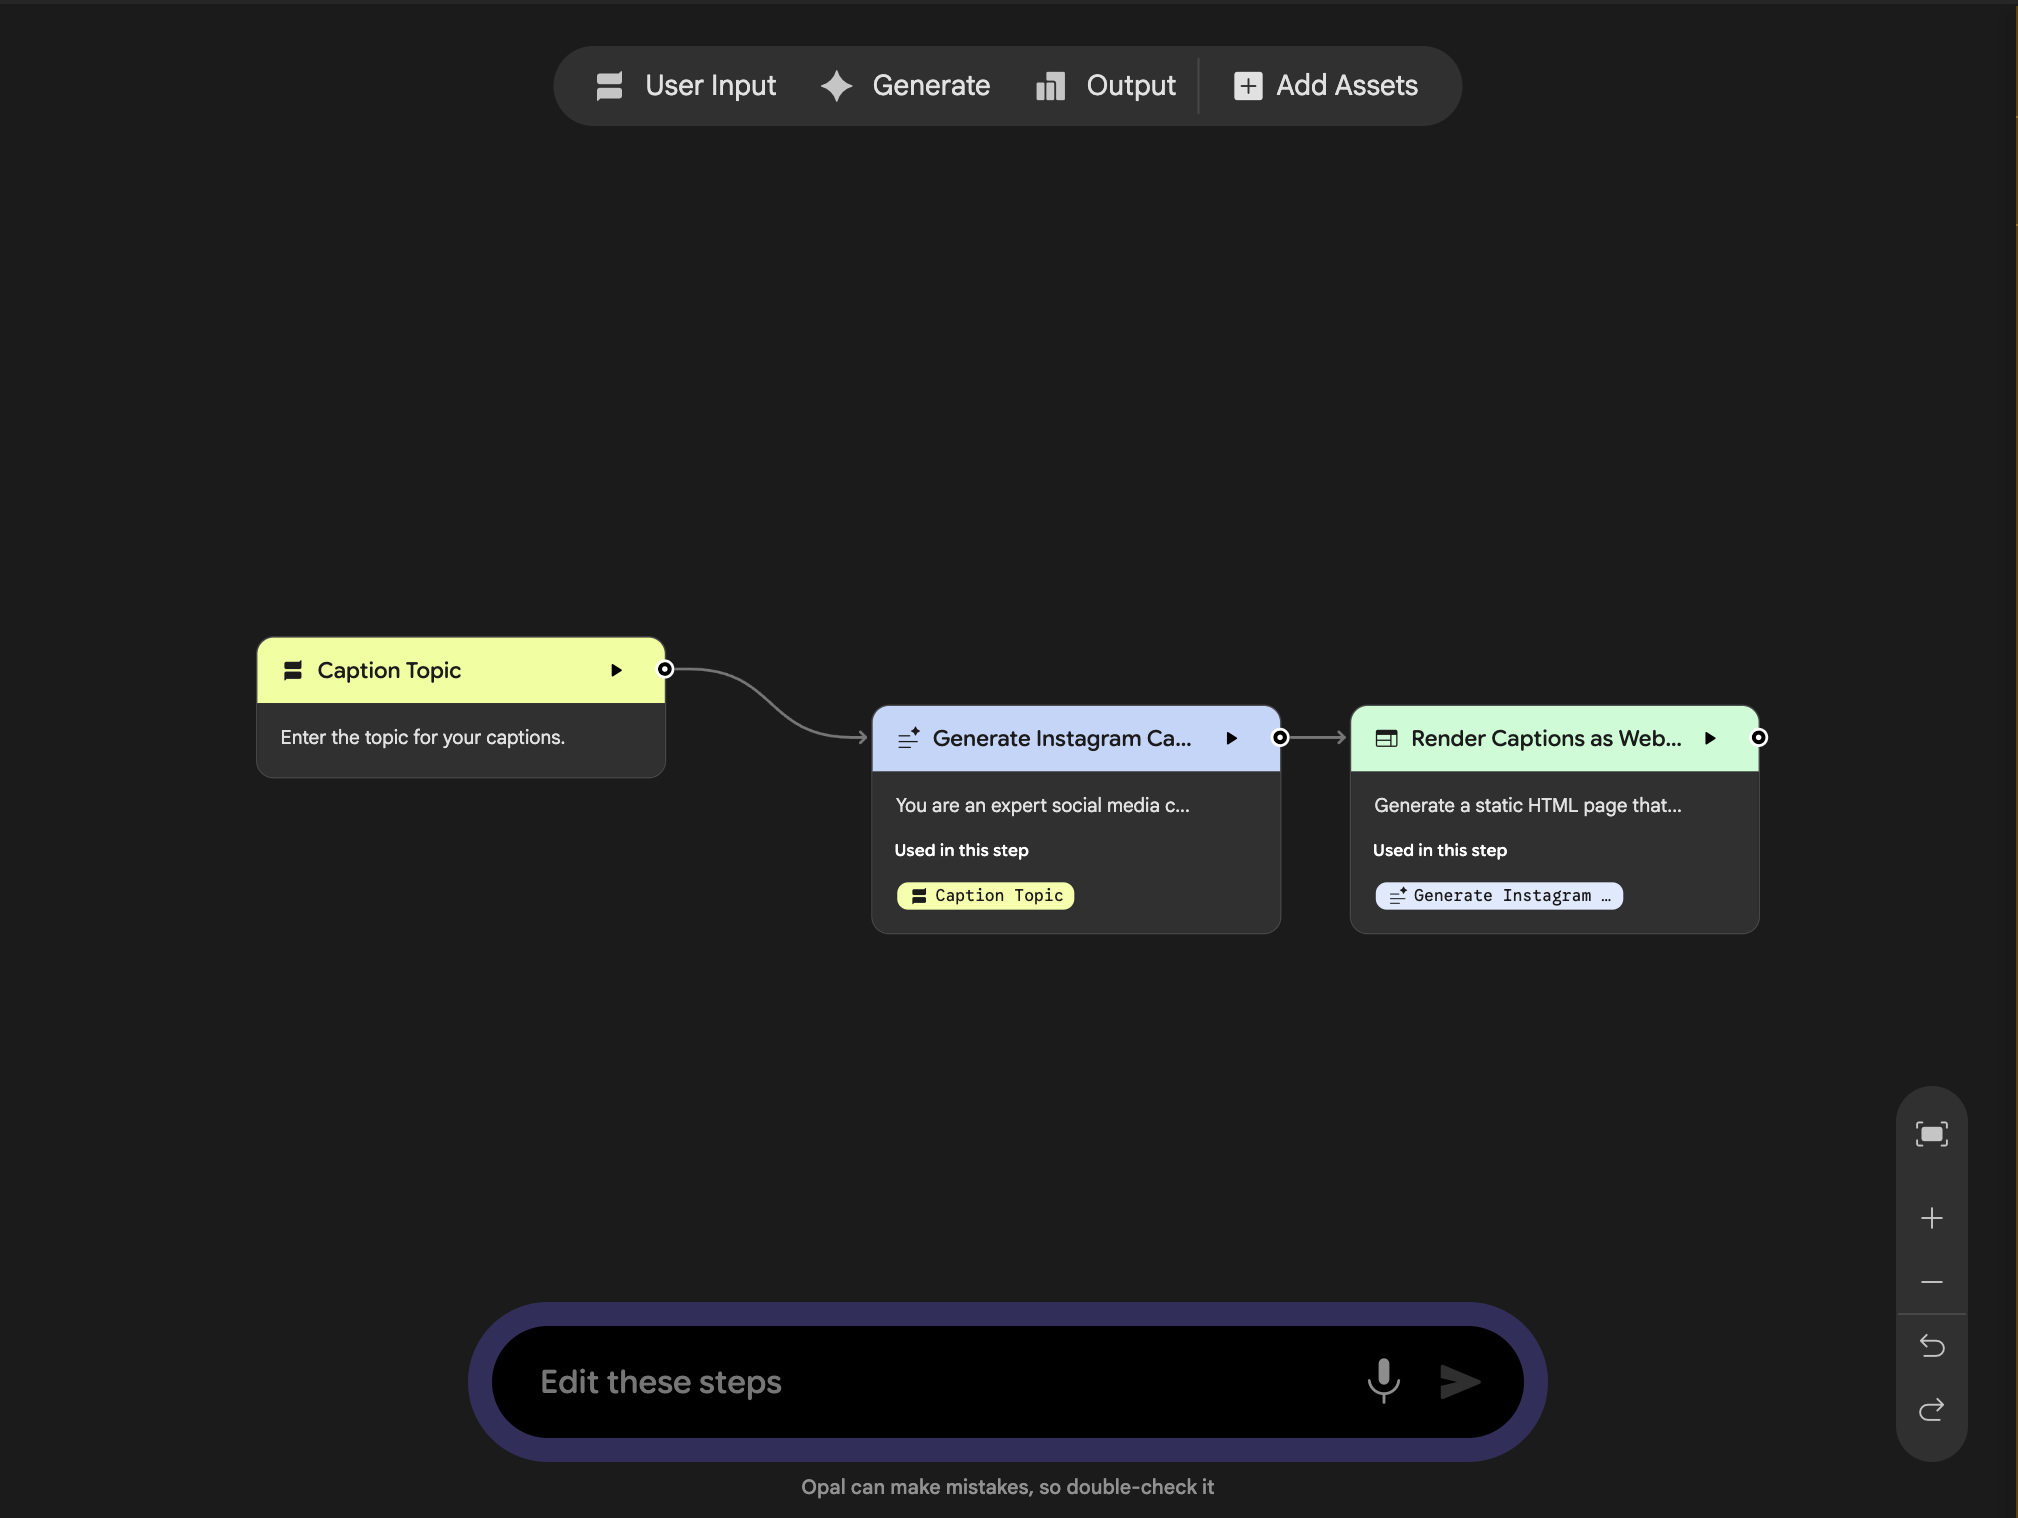Run the Generate Instagram Captions step arrow

coord(1232,738)
